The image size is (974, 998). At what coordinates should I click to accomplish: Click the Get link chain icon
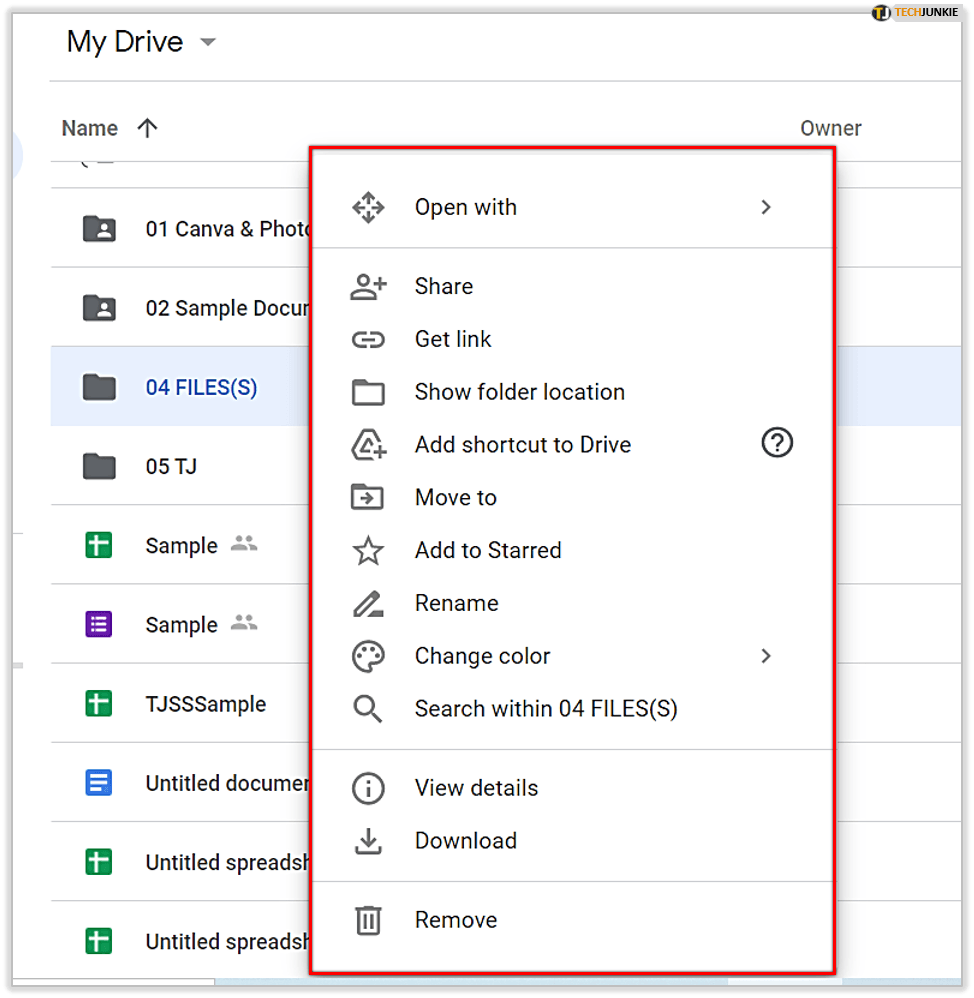(368, 340)
